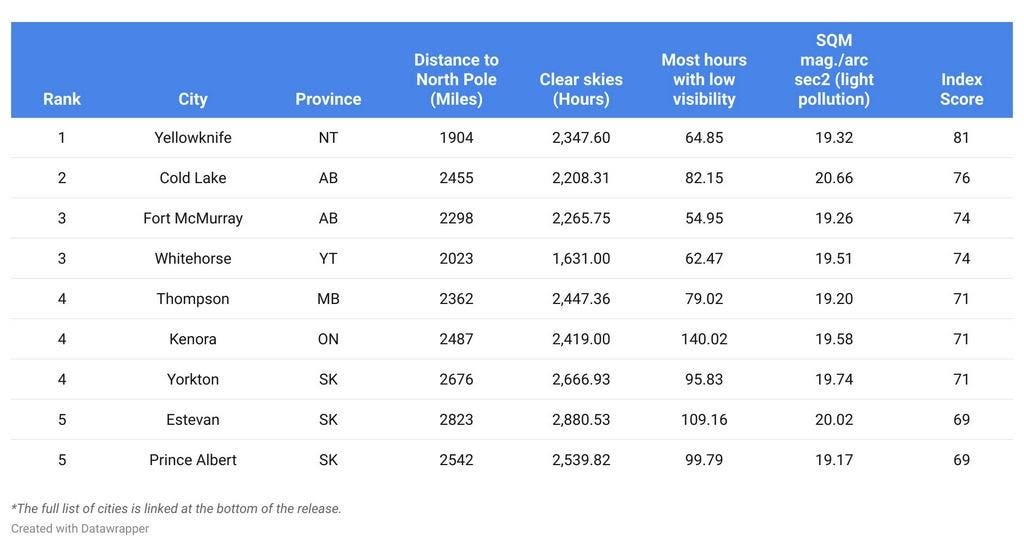
Task: Click Yellowknife's index score 81
Action: (961, 137)
